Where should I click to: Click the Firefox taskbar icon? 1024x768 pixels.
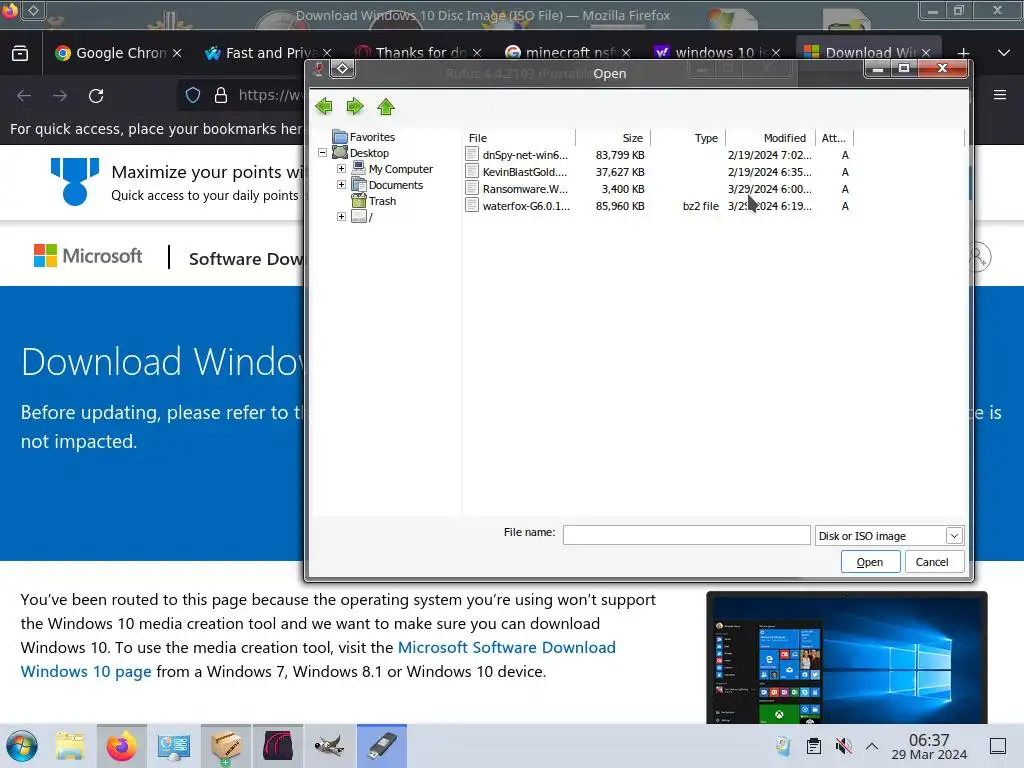coord(121,746)
